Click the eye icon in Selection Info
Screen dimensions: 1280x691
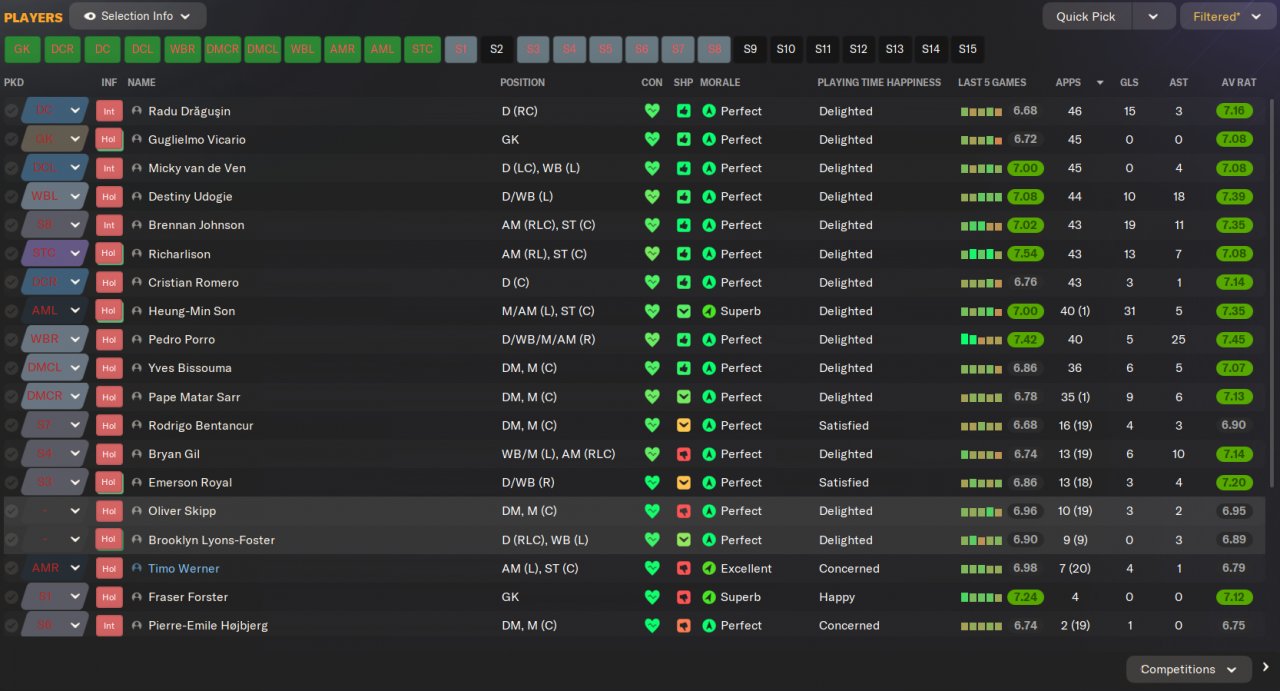point(90,16)
